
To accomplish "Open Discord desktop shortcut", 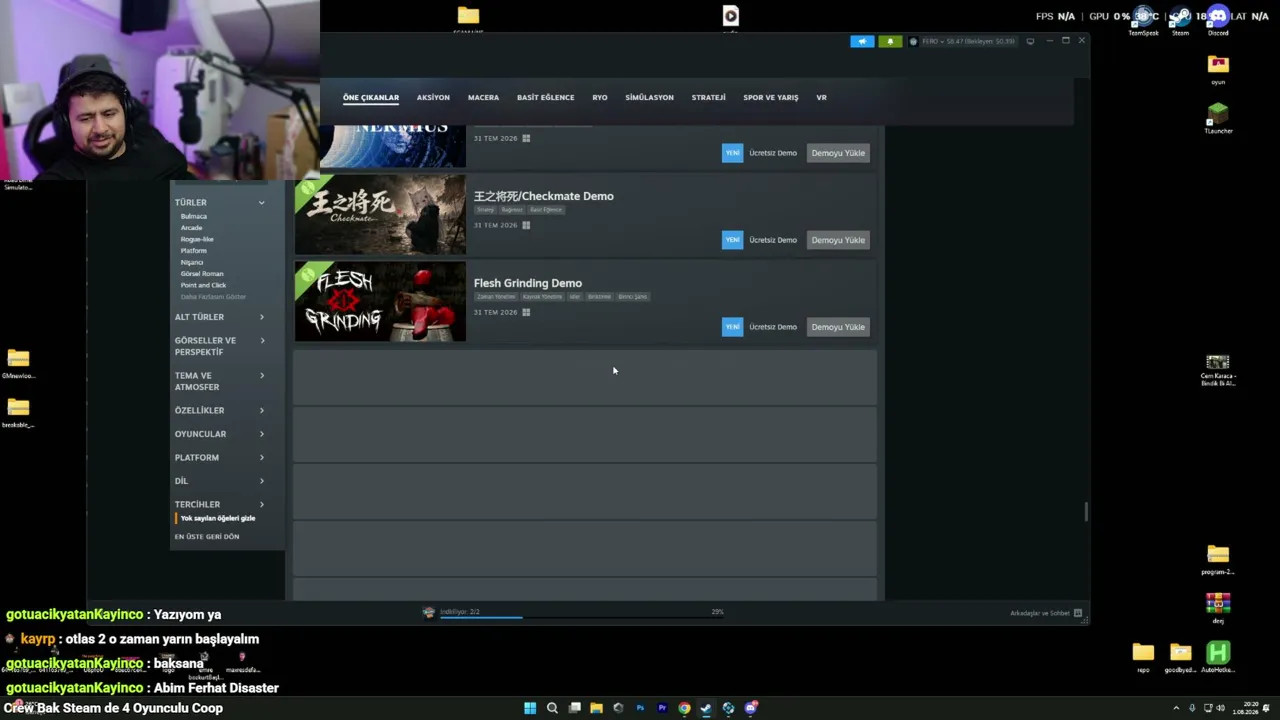I will [1218, 20].
